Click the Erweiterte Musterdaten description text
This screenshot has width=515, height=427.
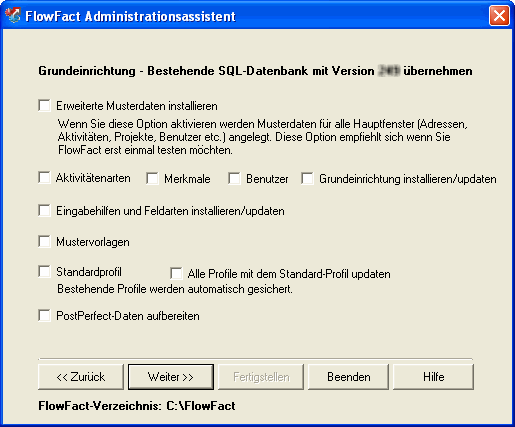point(263,137)
